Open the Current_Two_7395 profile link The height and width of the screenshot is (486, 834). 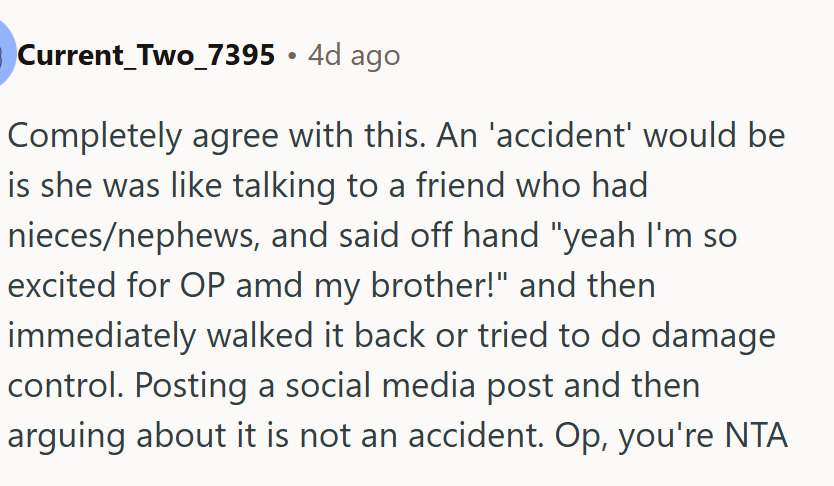(147, 56)
